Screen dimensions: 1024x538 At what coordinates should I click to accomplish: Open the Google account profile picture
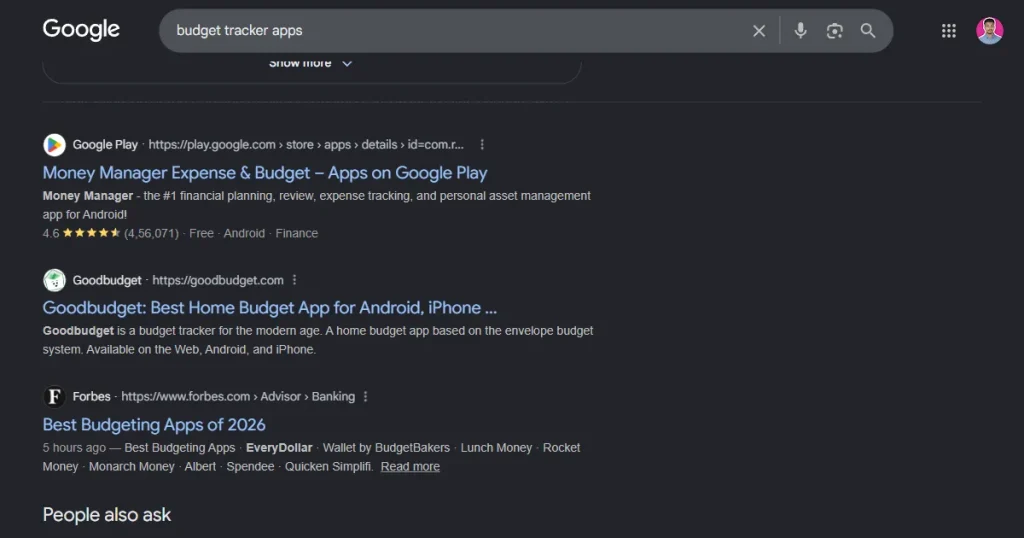point(989,31)
